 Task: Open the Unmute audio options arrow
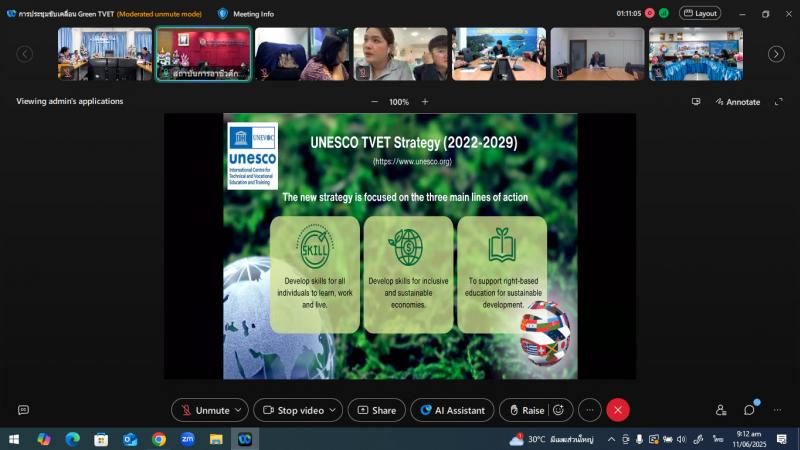pyautogui.click(x=238, y=410)
